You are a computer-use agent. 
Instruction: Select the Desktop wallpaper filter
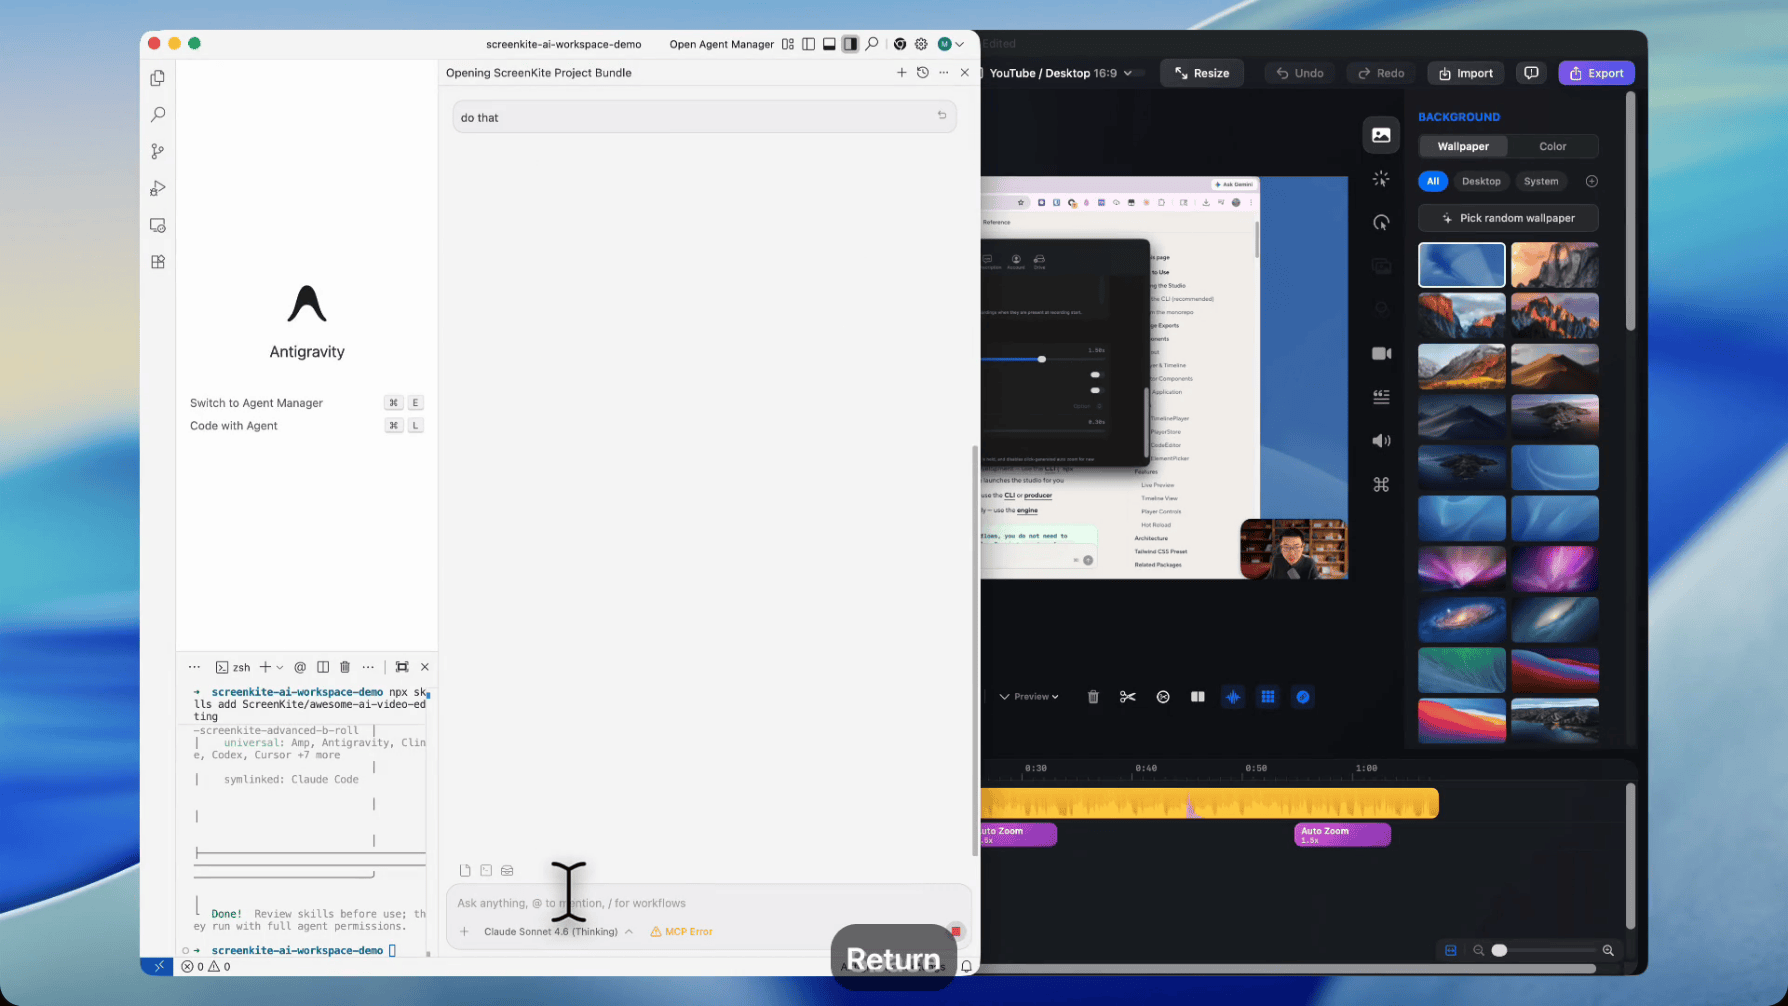1481,181
